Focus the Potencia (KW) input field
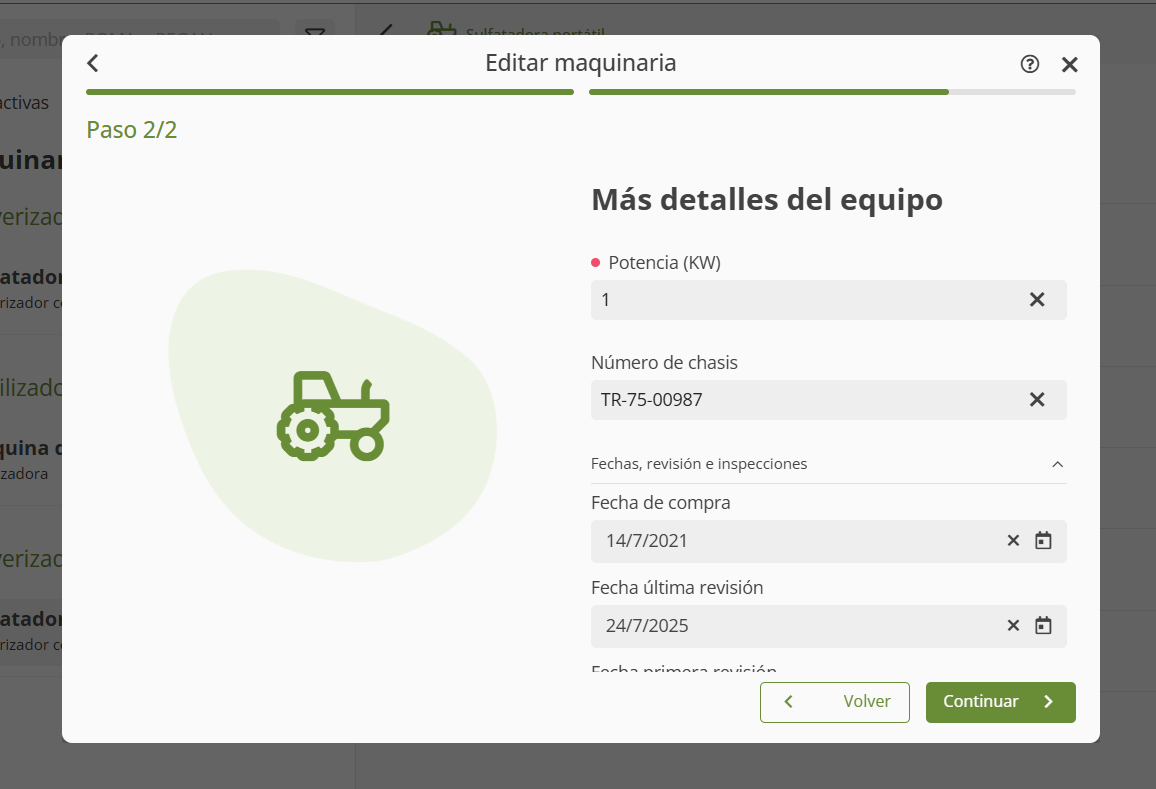Screen dimensions: 1156x789 click(800, 300)
